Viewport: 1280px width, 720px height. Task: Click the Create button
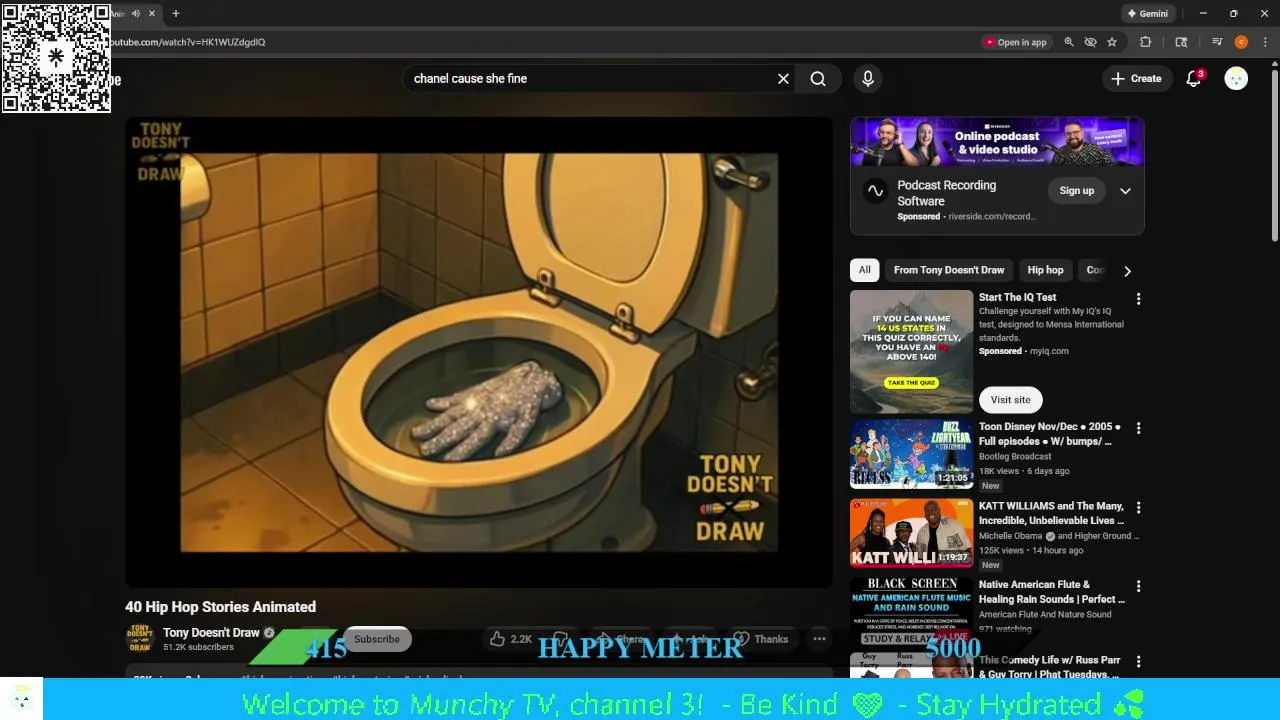tap(1136, 79)
